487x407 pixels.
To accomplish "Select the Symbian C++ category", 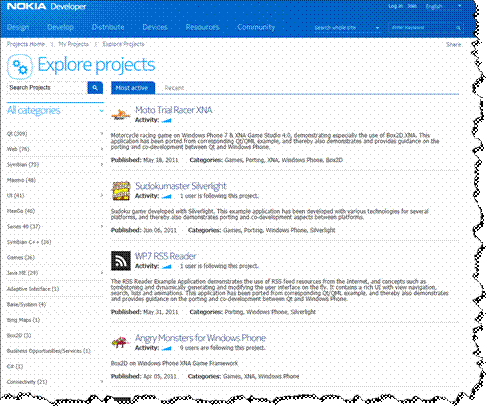I will coord(29,242).
